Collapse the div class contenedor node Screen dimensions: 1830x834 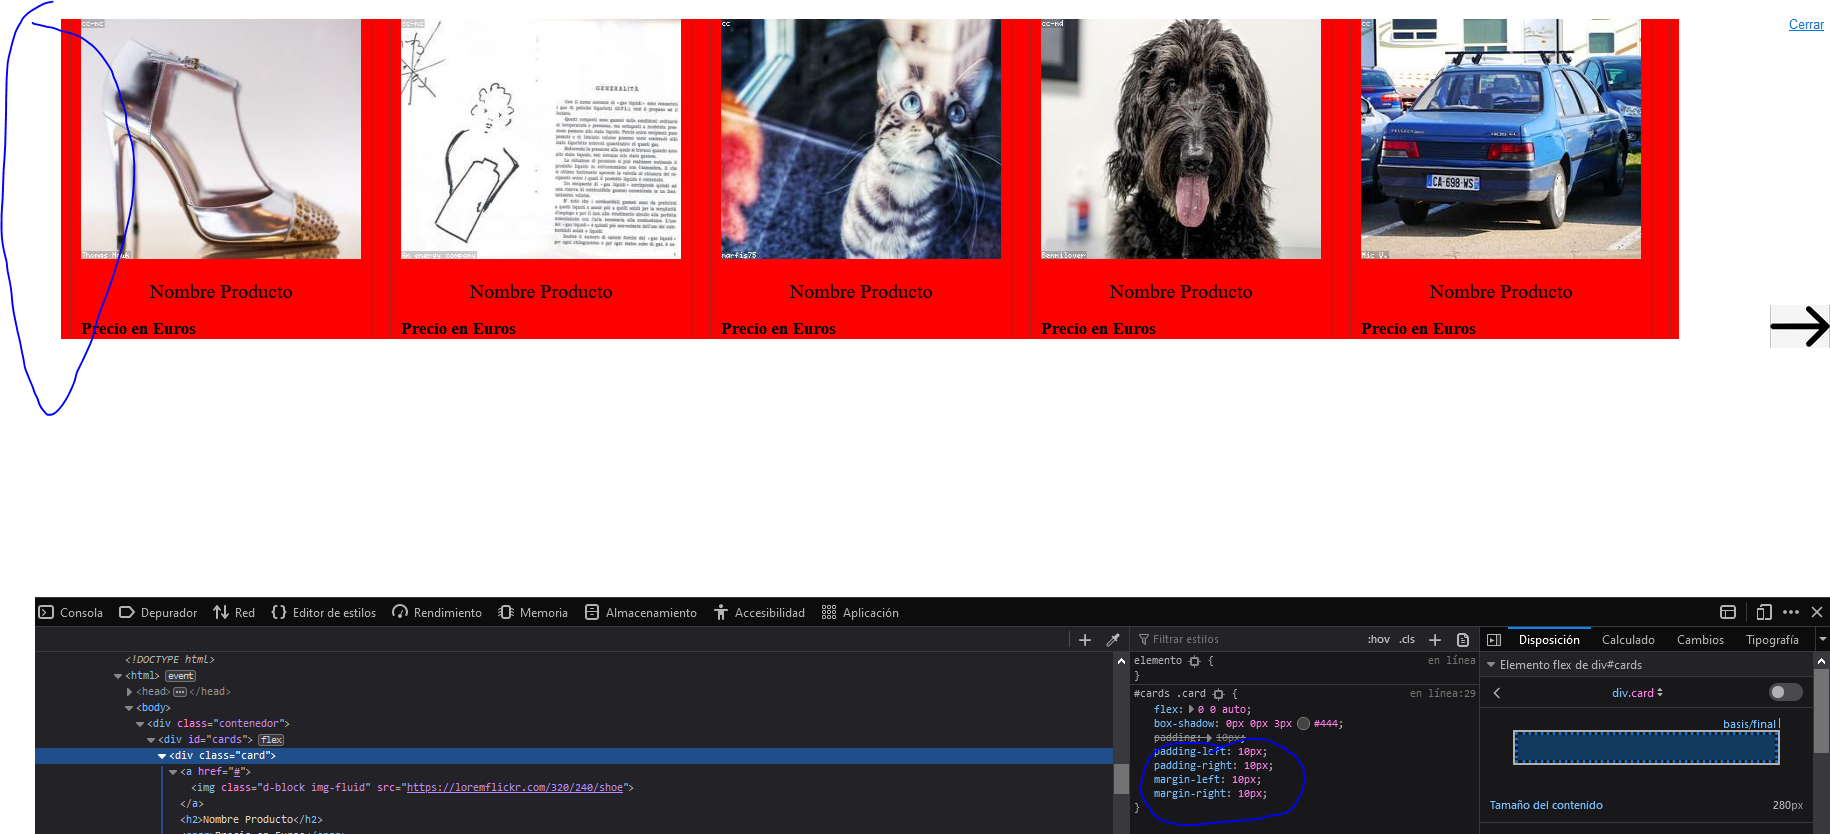point(140,724)
